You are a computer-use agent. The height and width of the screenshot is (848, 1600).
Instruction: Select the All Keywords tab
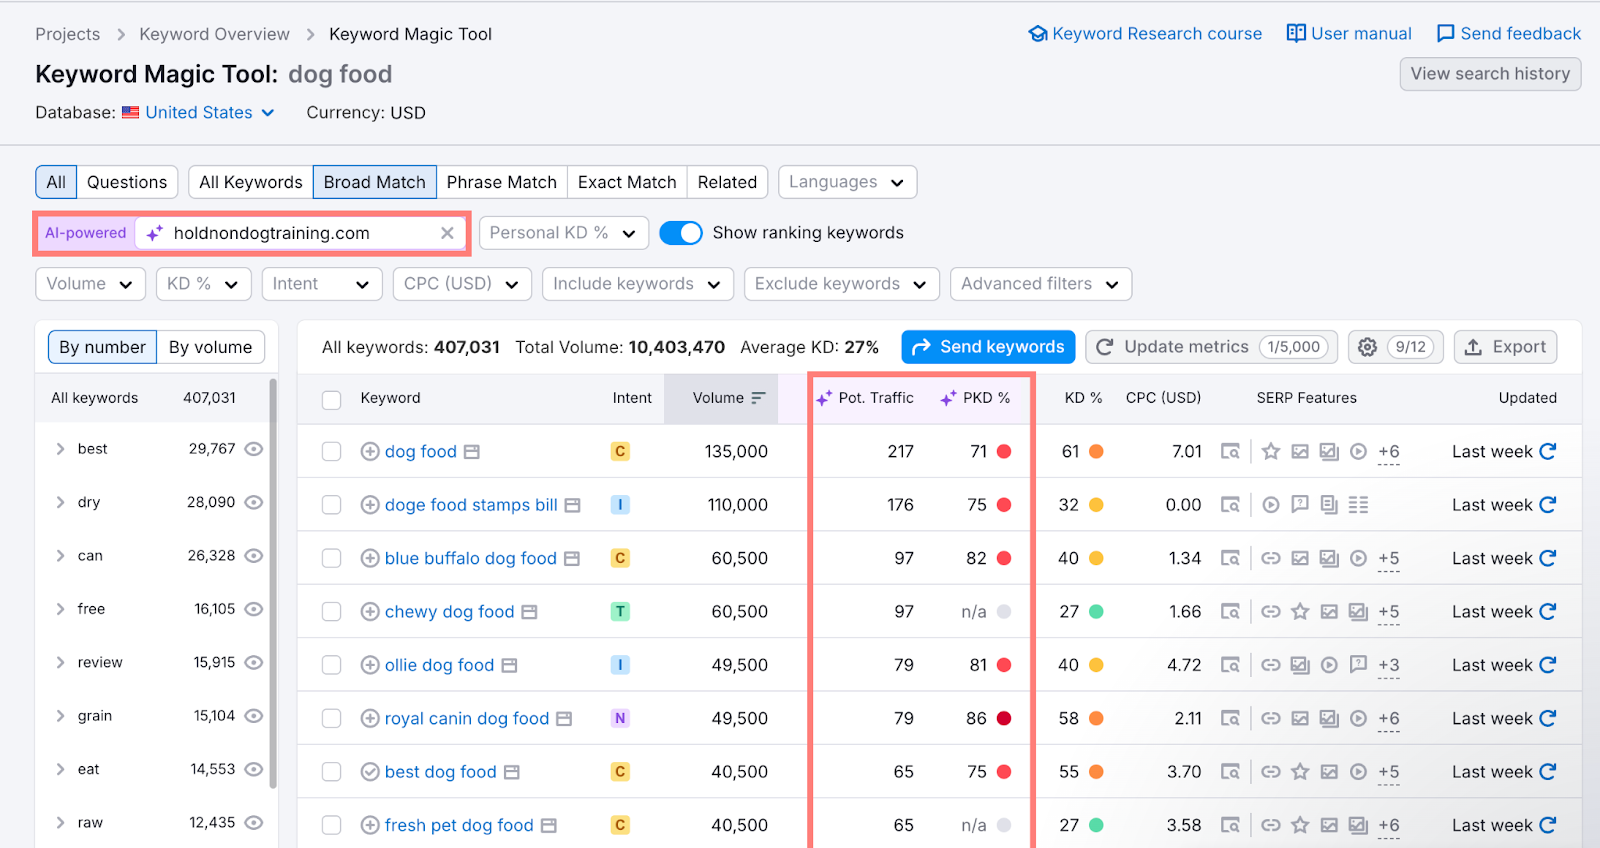tap(251, 182)
